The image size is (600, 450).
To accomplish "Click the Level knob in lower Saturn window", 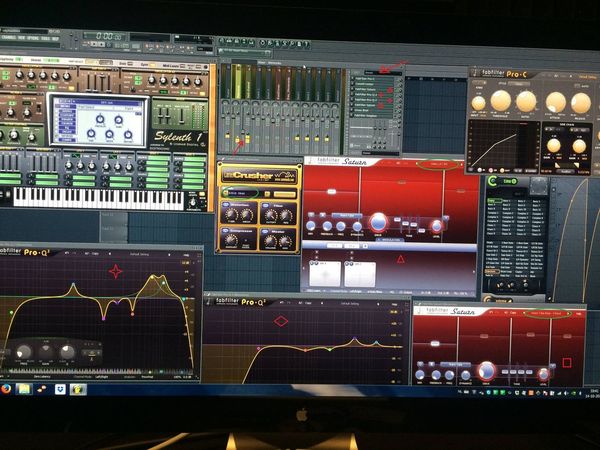I will coord(543,374).
